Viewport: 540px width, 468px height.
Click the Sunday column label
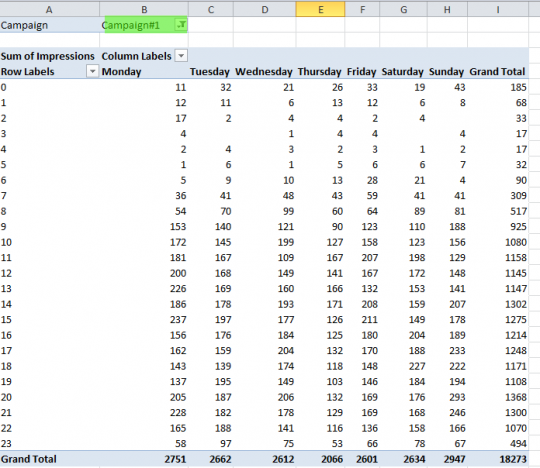click(x=446, y=71)
